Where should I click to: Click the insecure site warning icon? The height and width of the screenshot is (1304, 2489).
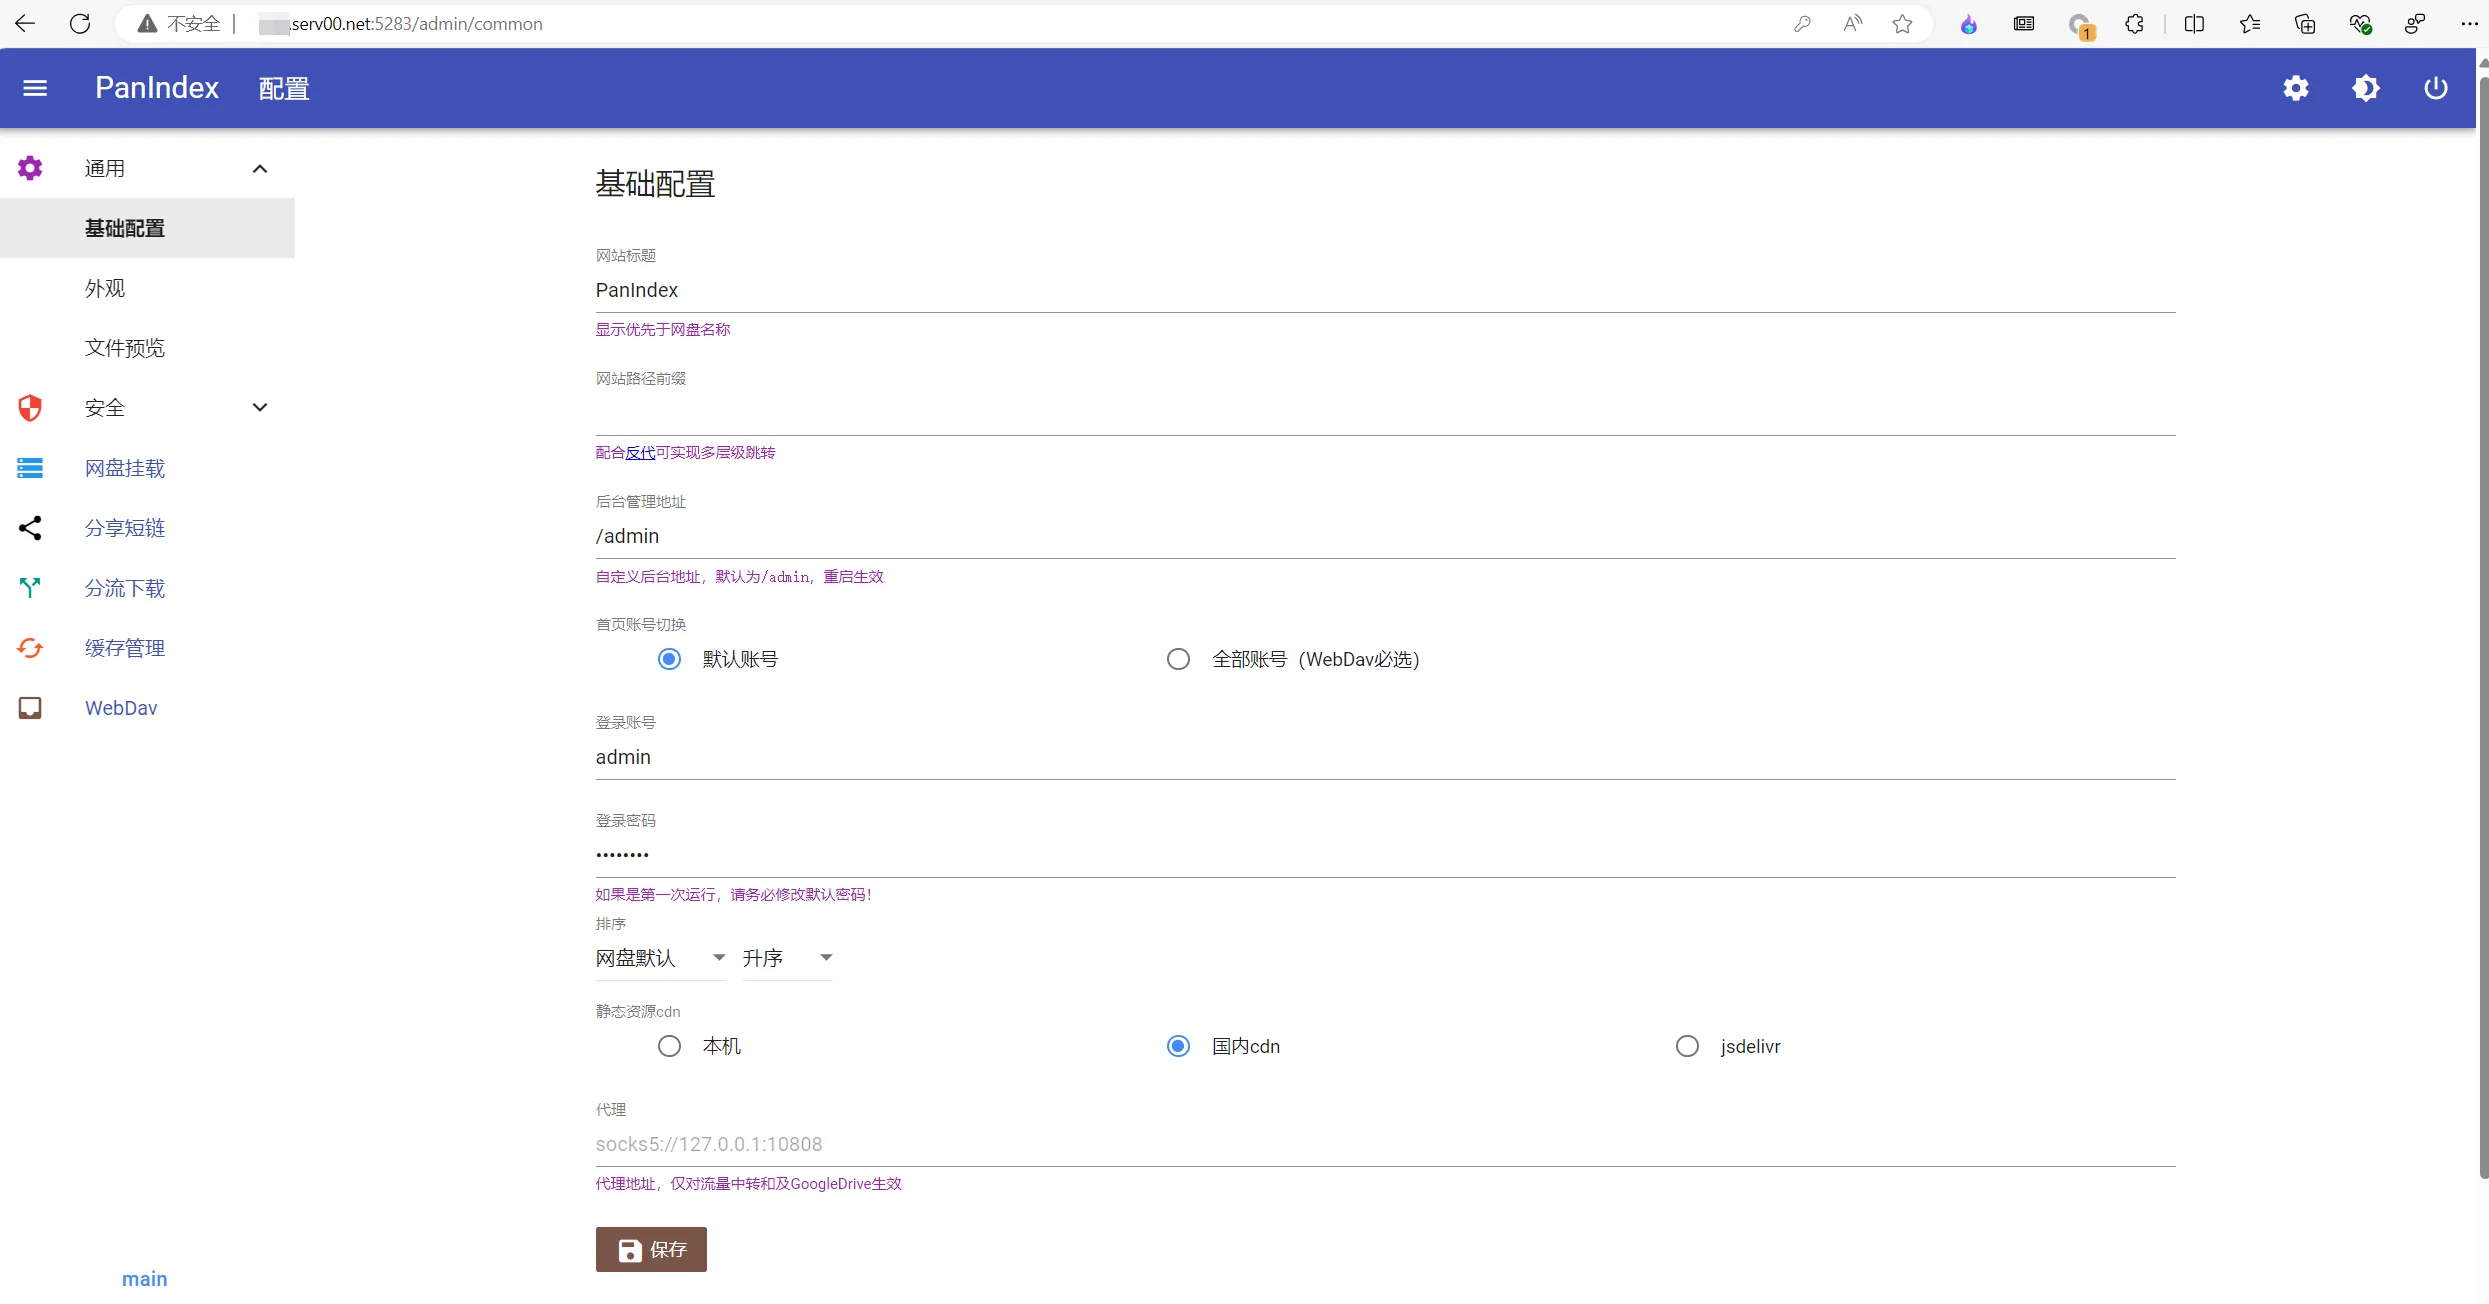click(147, 23)
